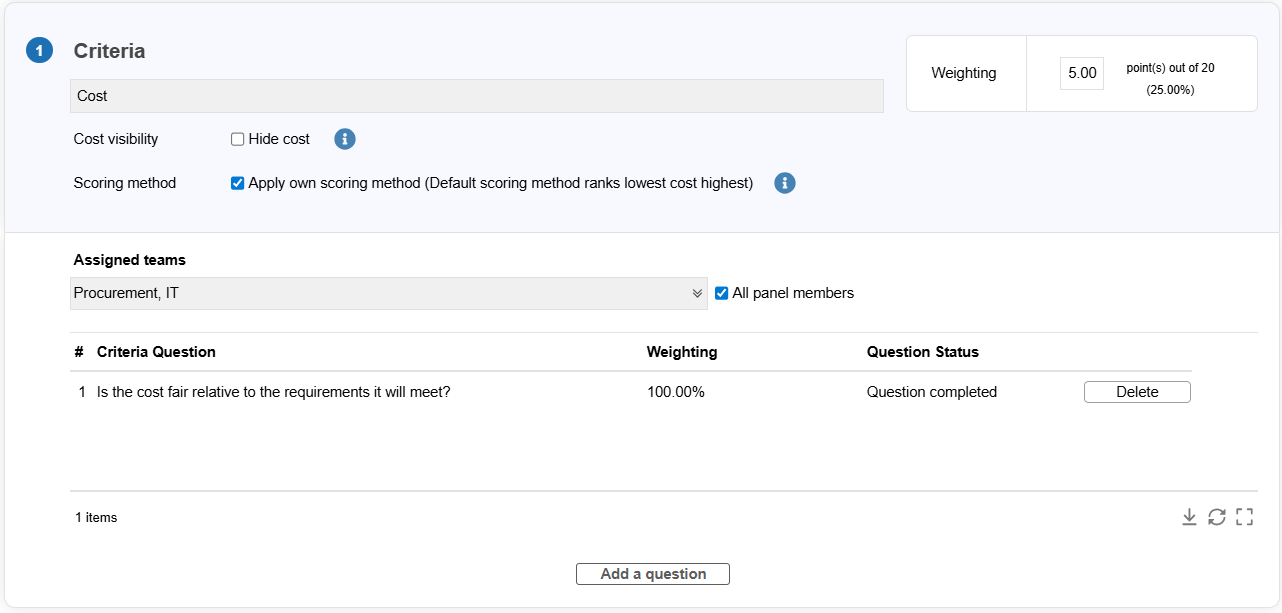Toggle the All panel members checkbox
The height and width of the screenshot is (613, 1282).
(x=722, y=293)
